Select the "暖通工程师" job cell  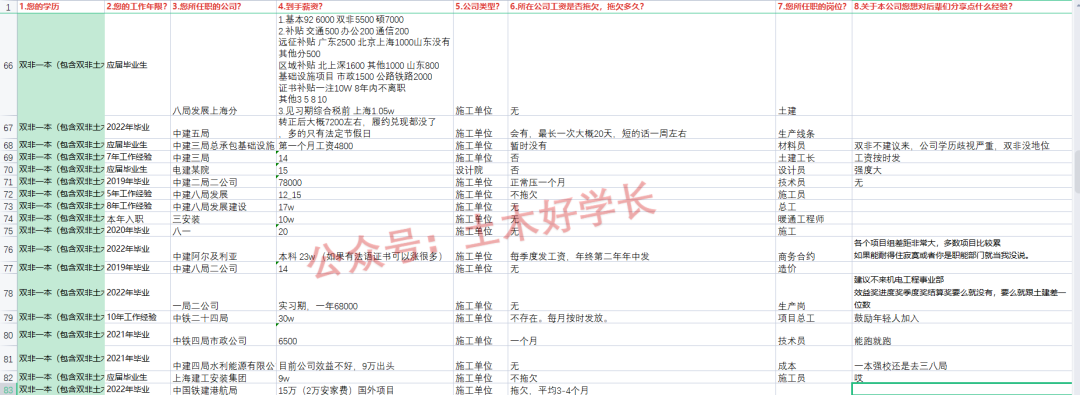click(813, 219)
